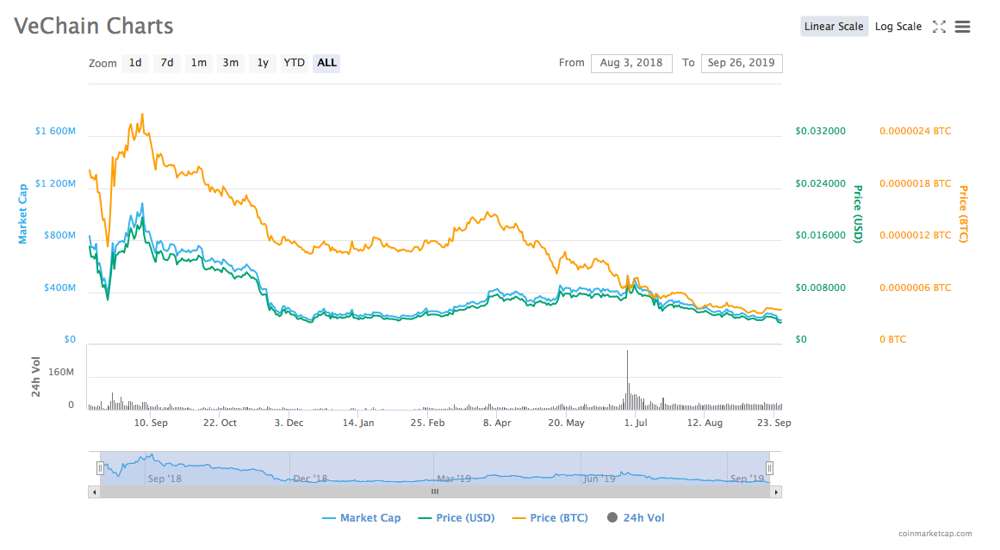Click the $1 600M axis label
Screen dimensions: 1000x550
(x=55, y=131)
